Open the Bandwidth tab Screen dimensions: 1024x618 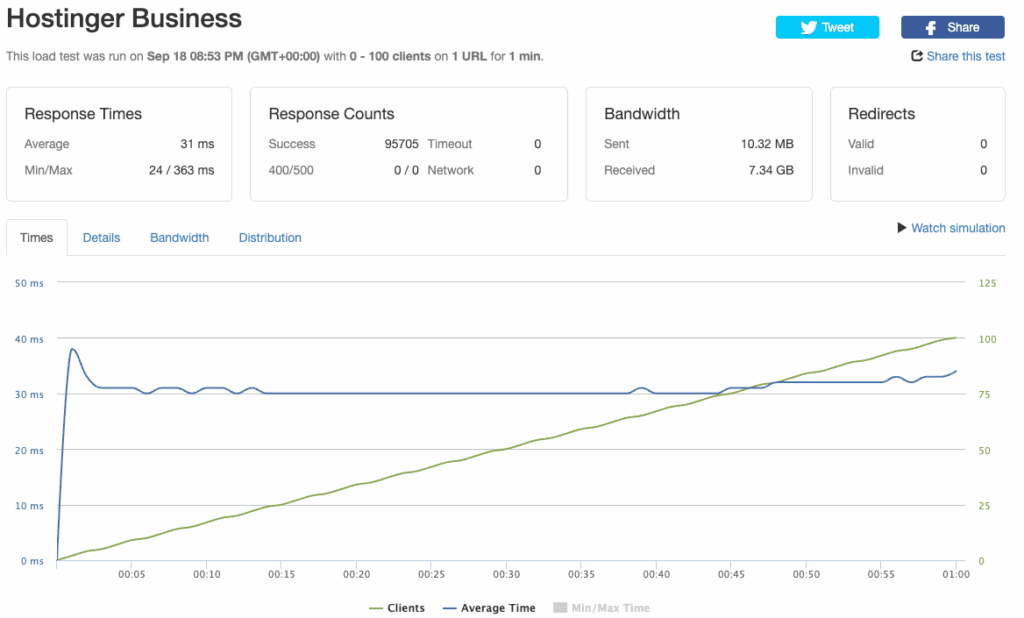point(179,238)
